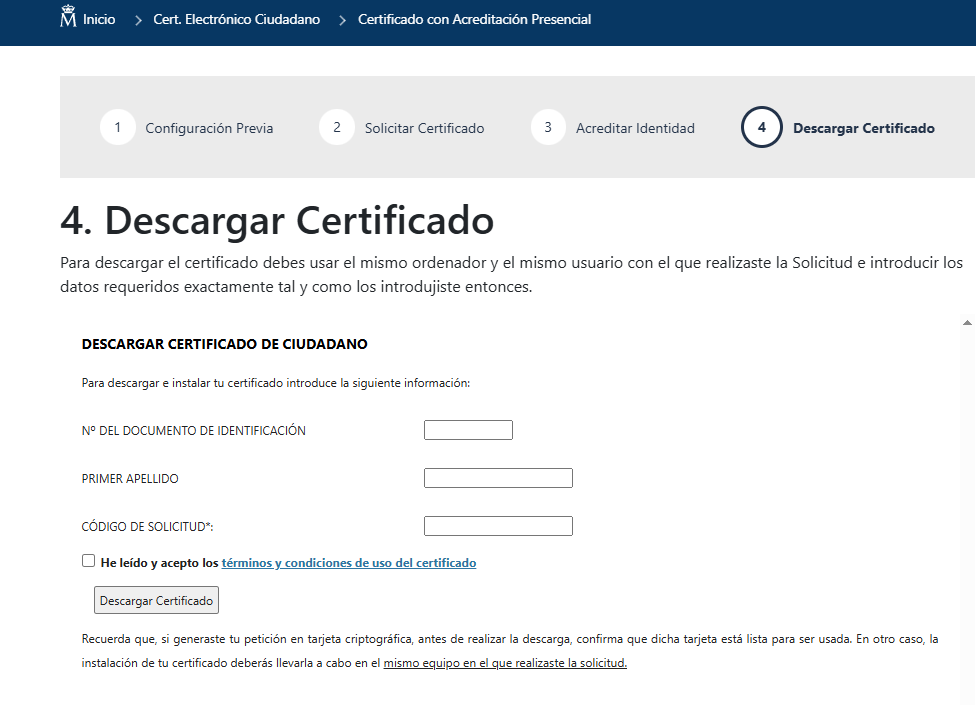Click chevron after Cert. Electrónico Ciudadano
Image resolution: width=976 pixels, height=705 pixels.
pyautogui.click(x=342, y=21)
